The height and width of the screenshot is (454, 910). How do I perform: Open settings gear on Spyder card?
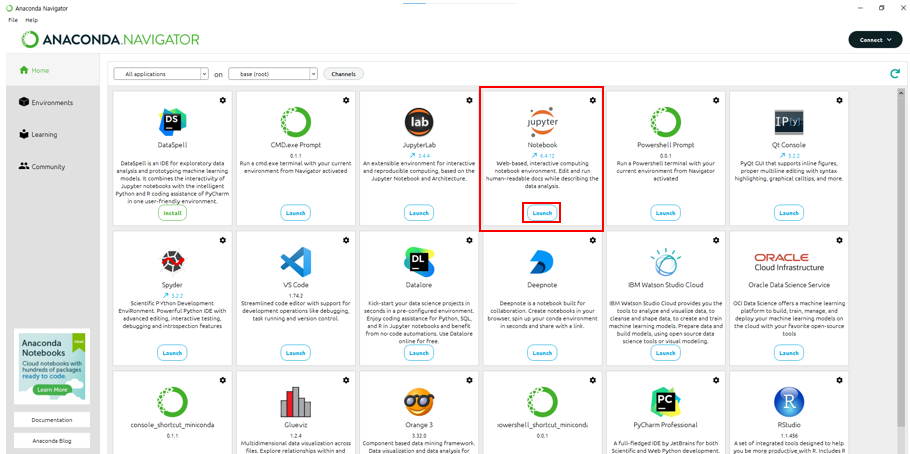[223, 240]
